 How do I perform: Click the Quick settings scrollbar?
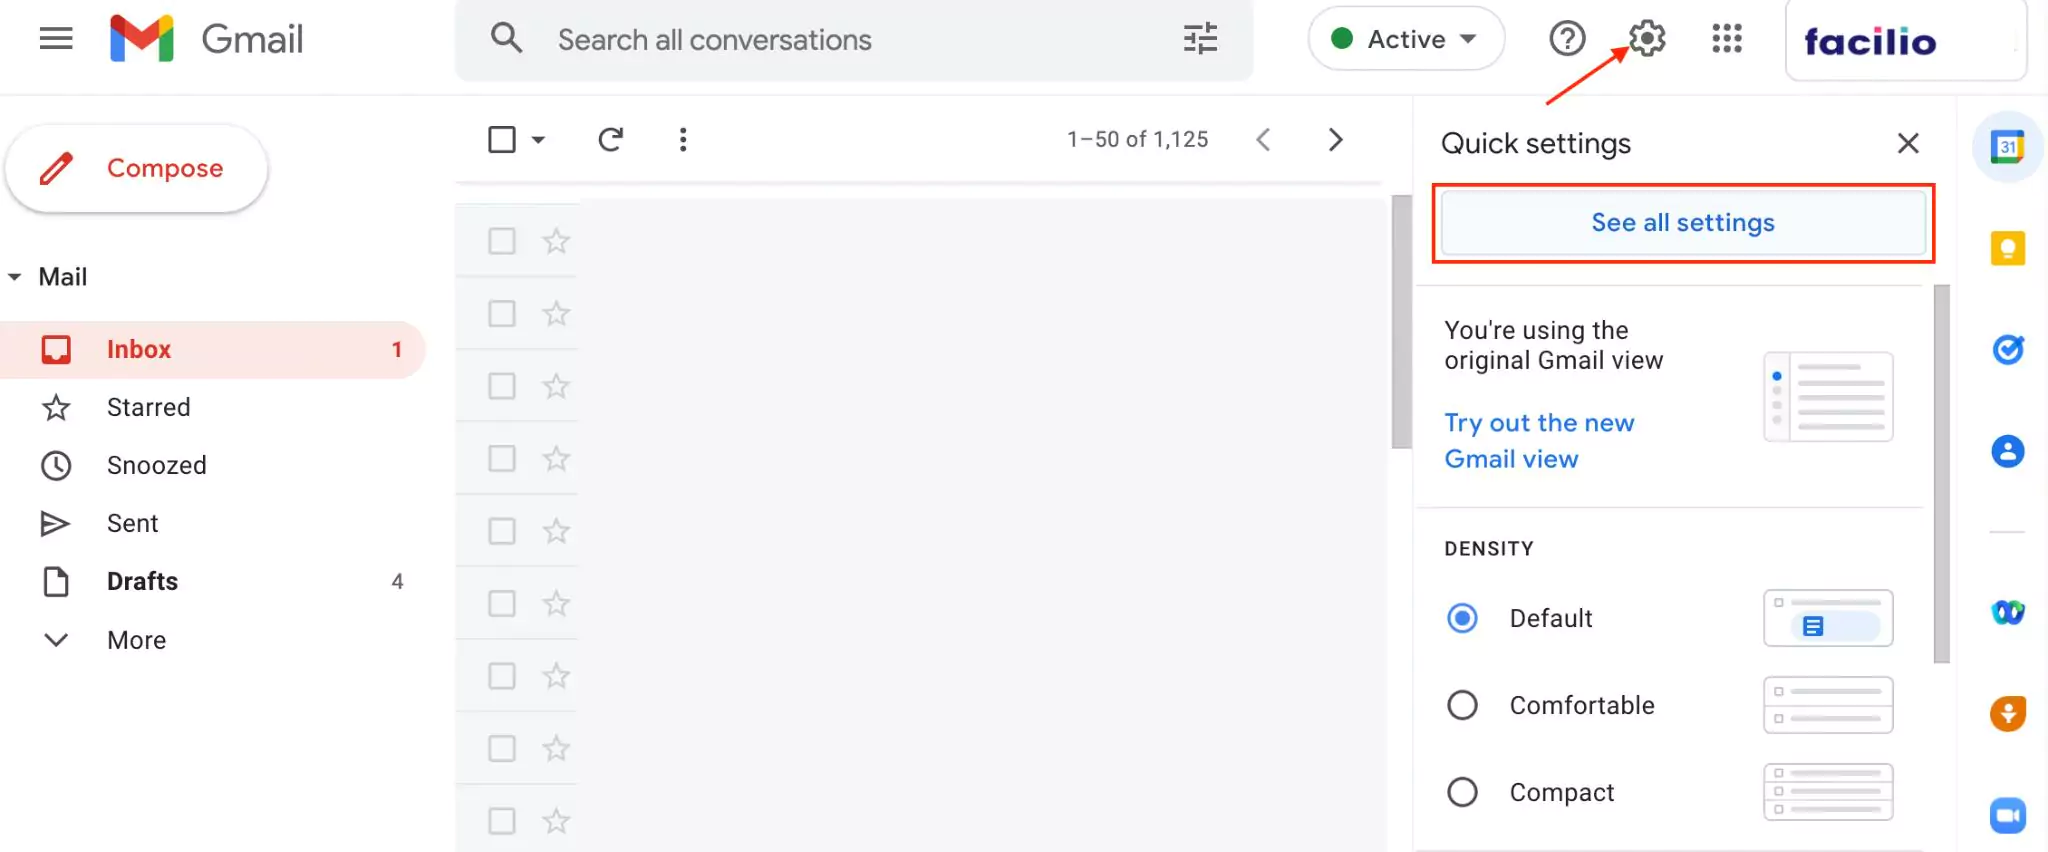click(1942, 474)
